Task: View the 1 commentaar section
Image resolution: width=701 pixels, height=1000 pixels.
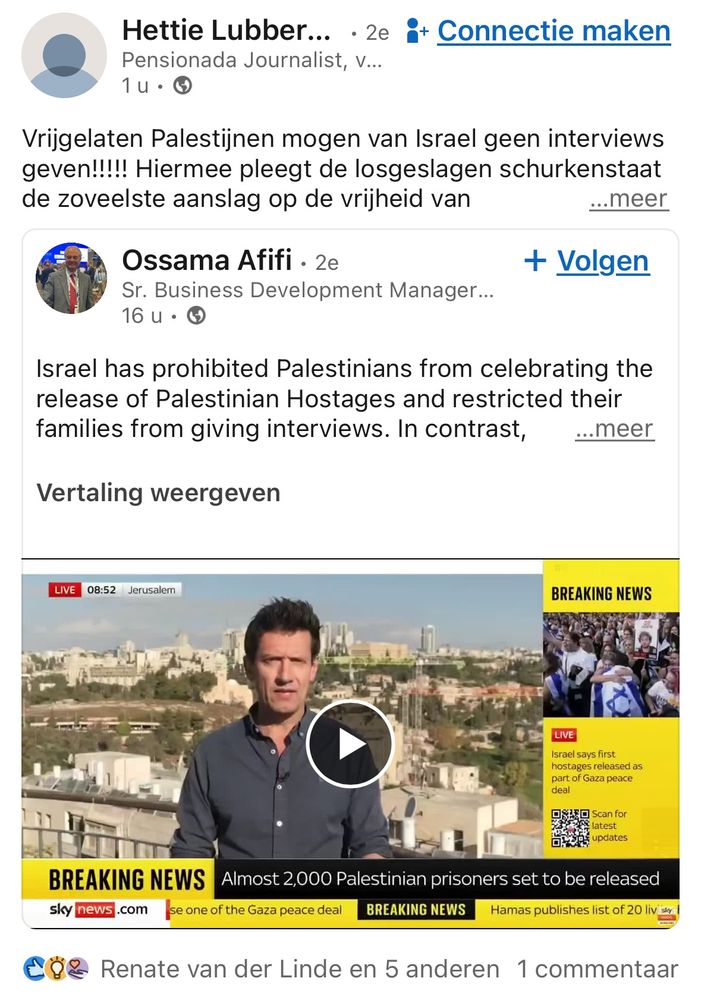Action: (x=597, y=969)
